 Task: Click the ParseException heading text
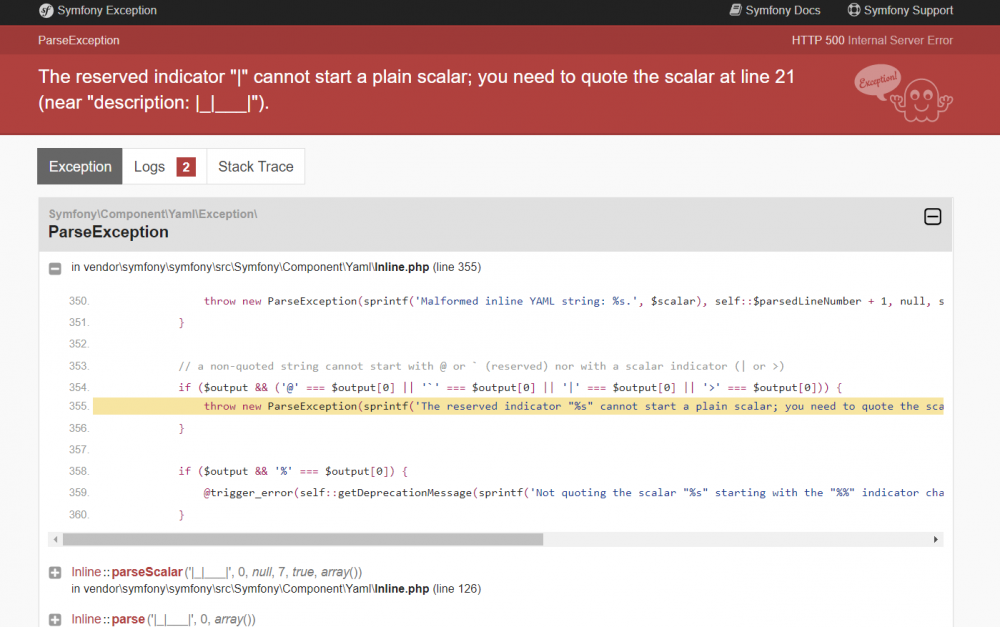click(x=108, y=232)
